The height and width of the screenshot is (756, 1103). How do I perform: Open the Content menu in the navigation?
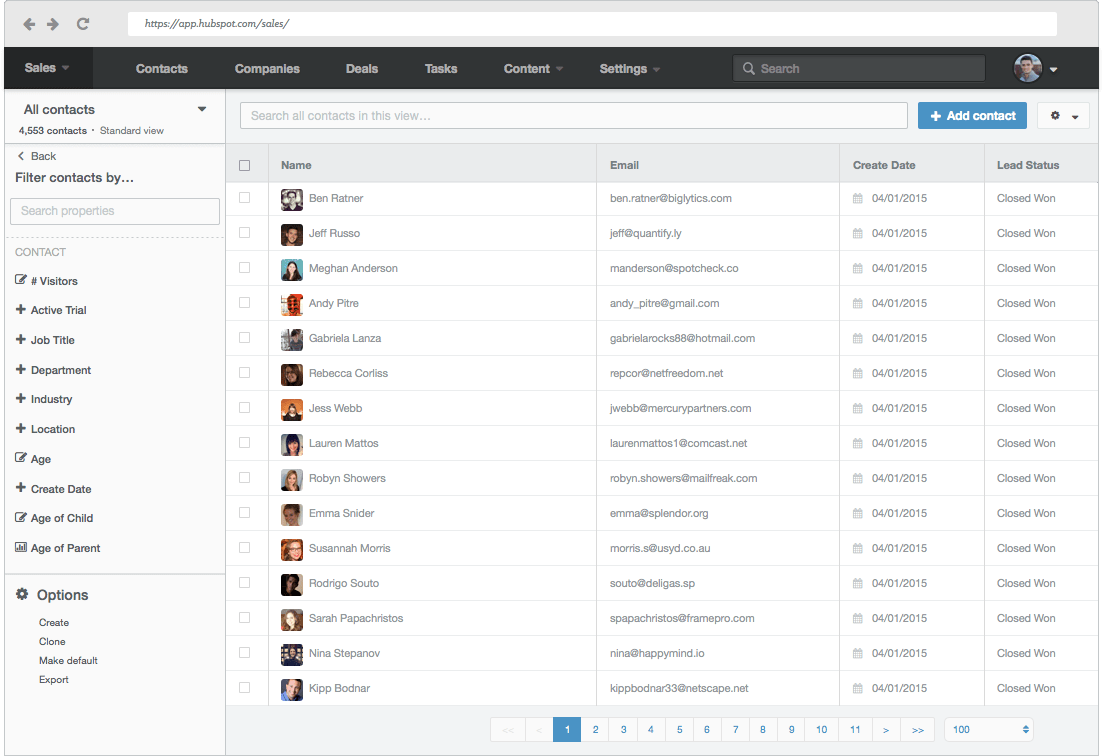click(x=527, y=68)
